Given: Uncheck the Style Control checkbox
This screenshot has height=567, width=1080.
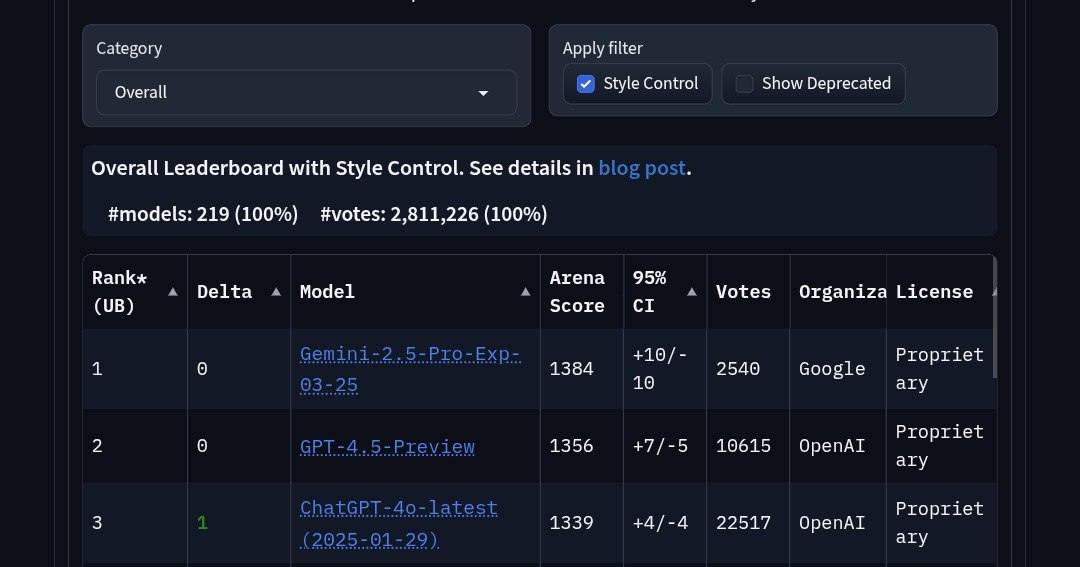Looking at the screenshot, I should coord(585,84).
